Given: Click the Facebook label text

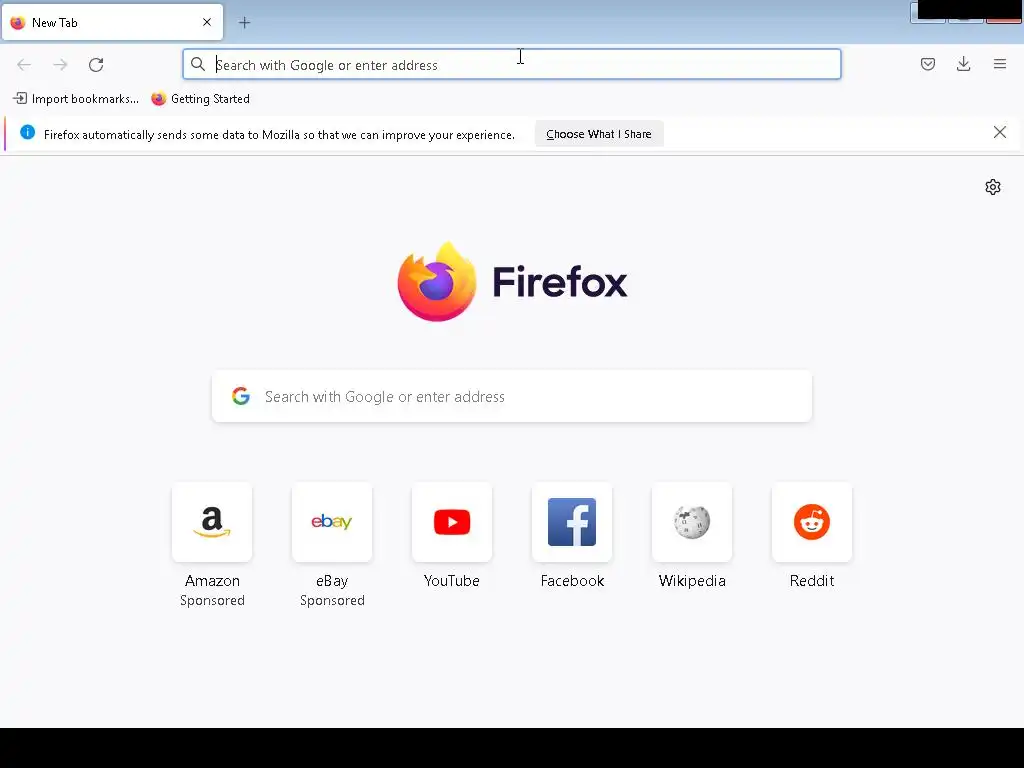Looking at the screenshot, I should (x=572, y=581).
